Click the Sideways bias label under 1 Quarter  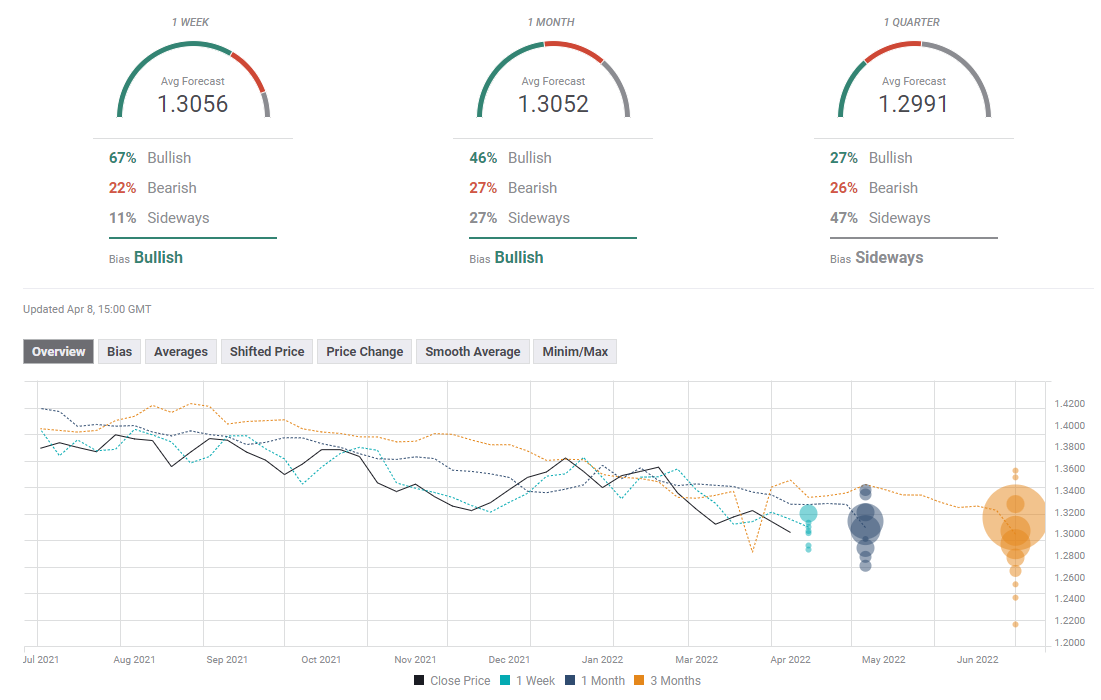click(889, 257)
